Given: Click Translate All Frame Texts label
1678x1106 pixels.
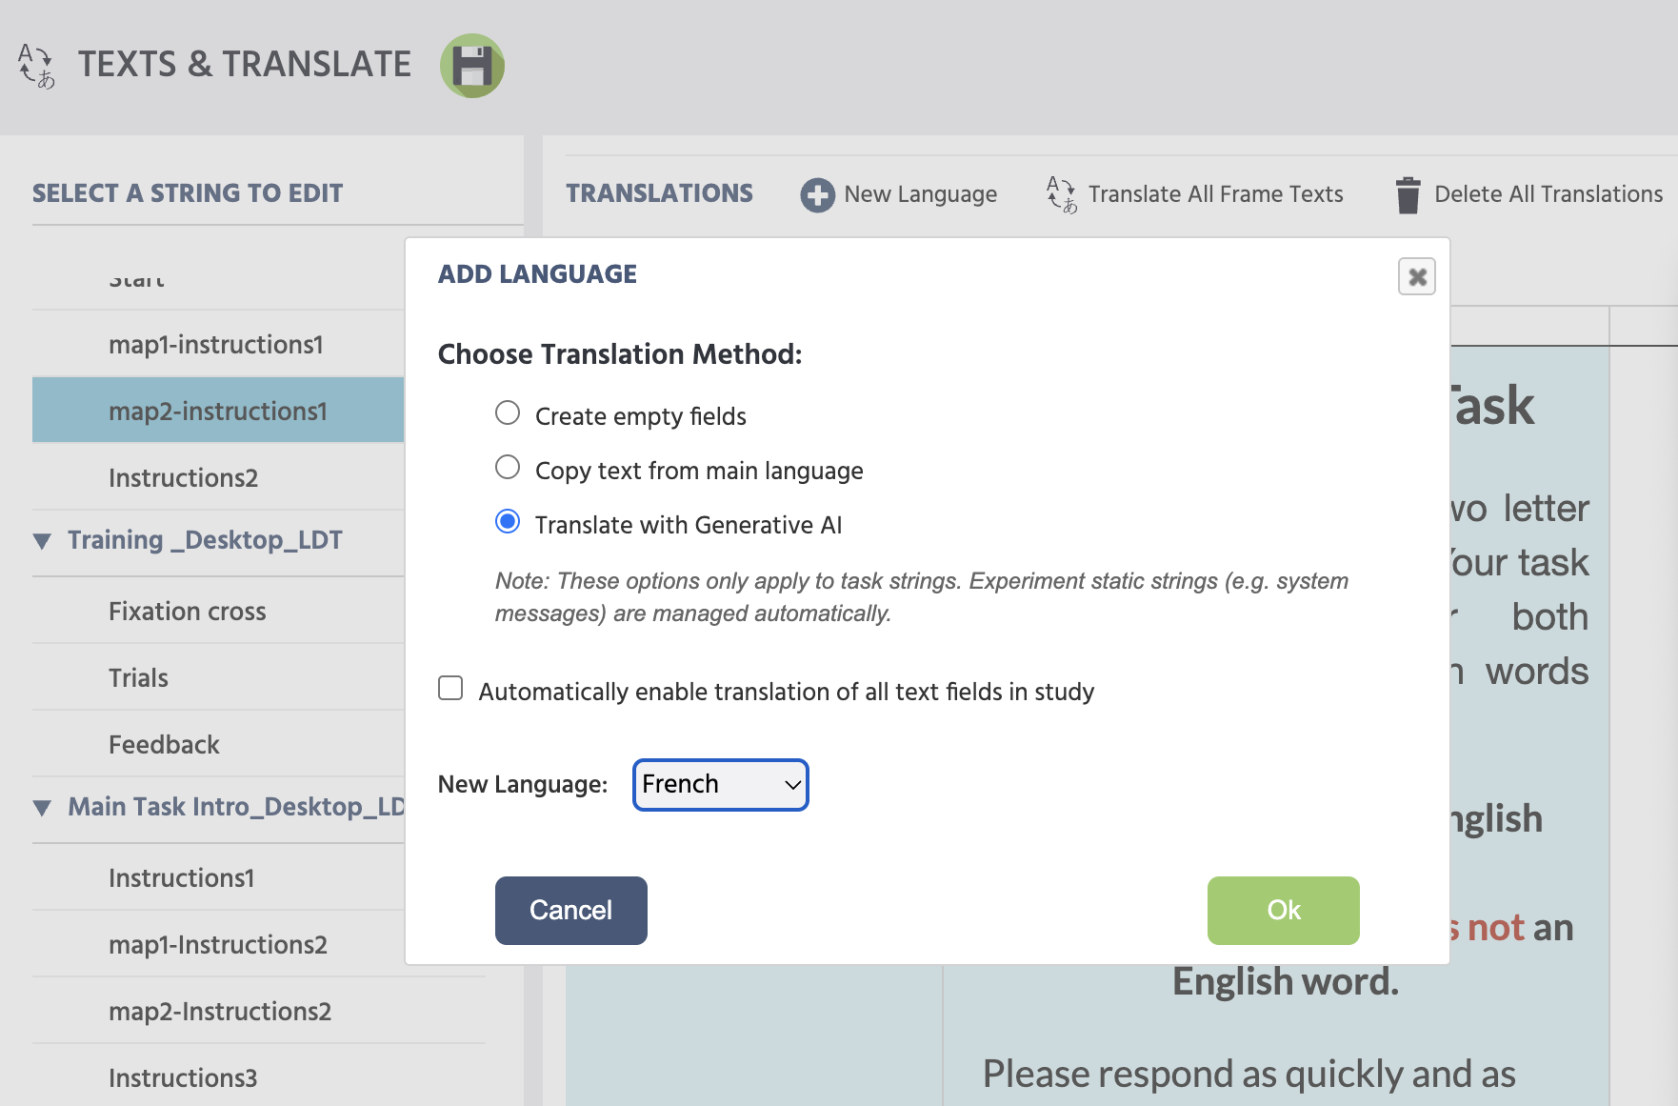Looking at the screenshot, I should (x=1215, y=194).
